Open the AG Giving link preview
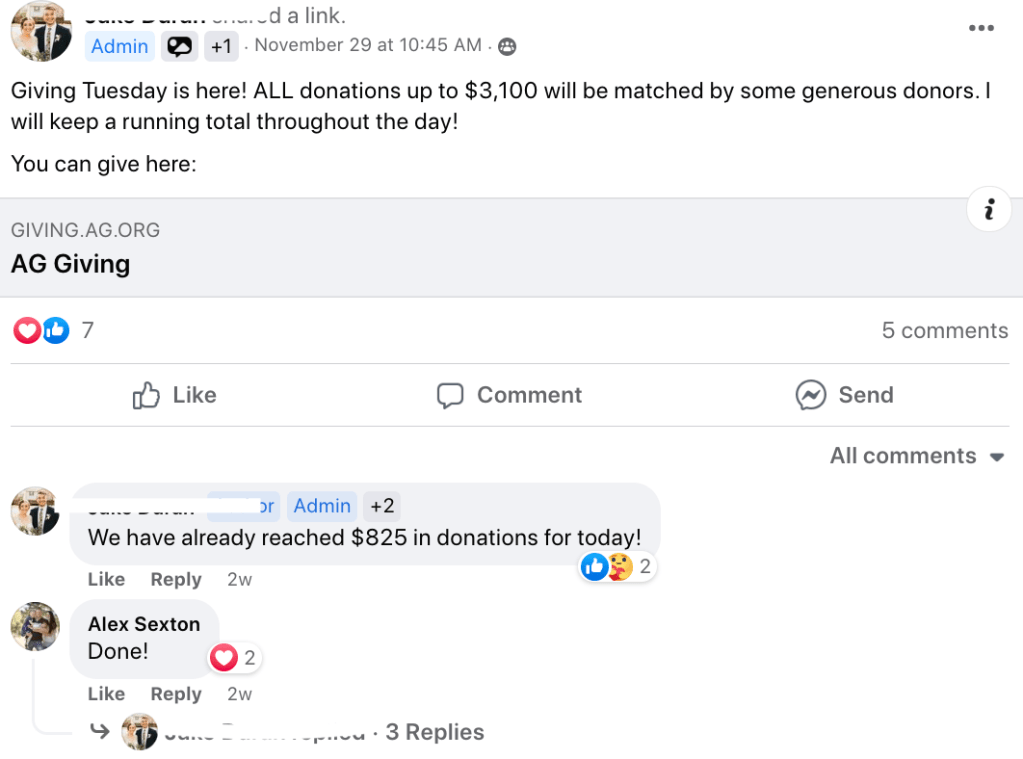This screenshot has width=1023, height=759. [70, 264]
